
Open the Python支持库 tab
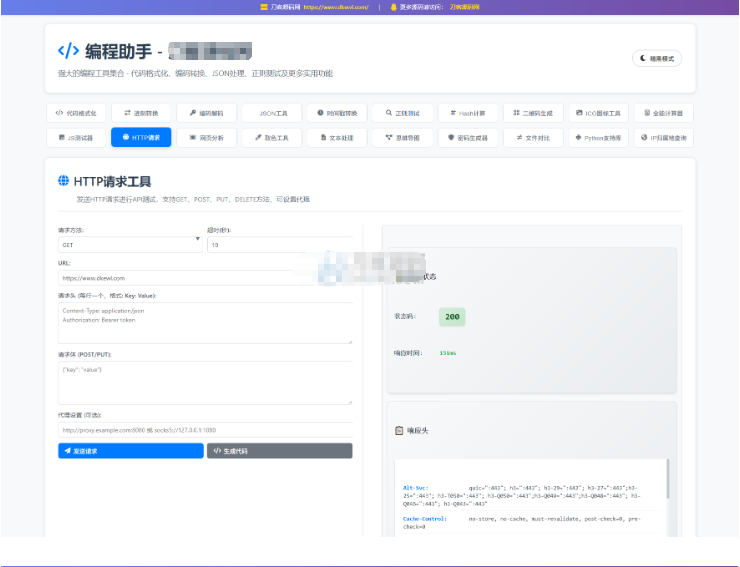point(598,138)
